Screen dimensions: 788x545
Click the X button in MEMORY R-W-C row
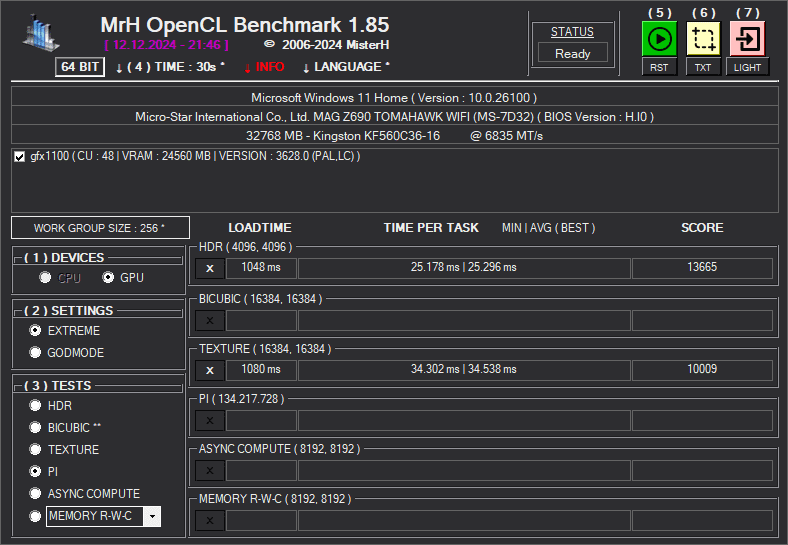210,520
